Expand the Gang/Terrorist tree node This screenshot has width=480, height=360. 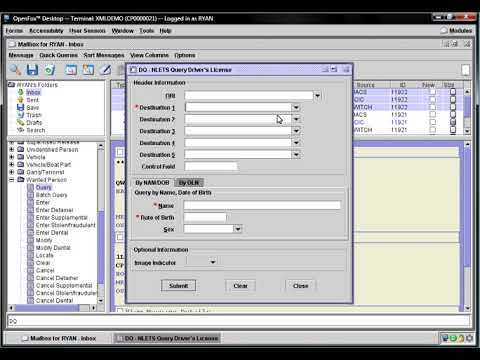tap(12, 172)
